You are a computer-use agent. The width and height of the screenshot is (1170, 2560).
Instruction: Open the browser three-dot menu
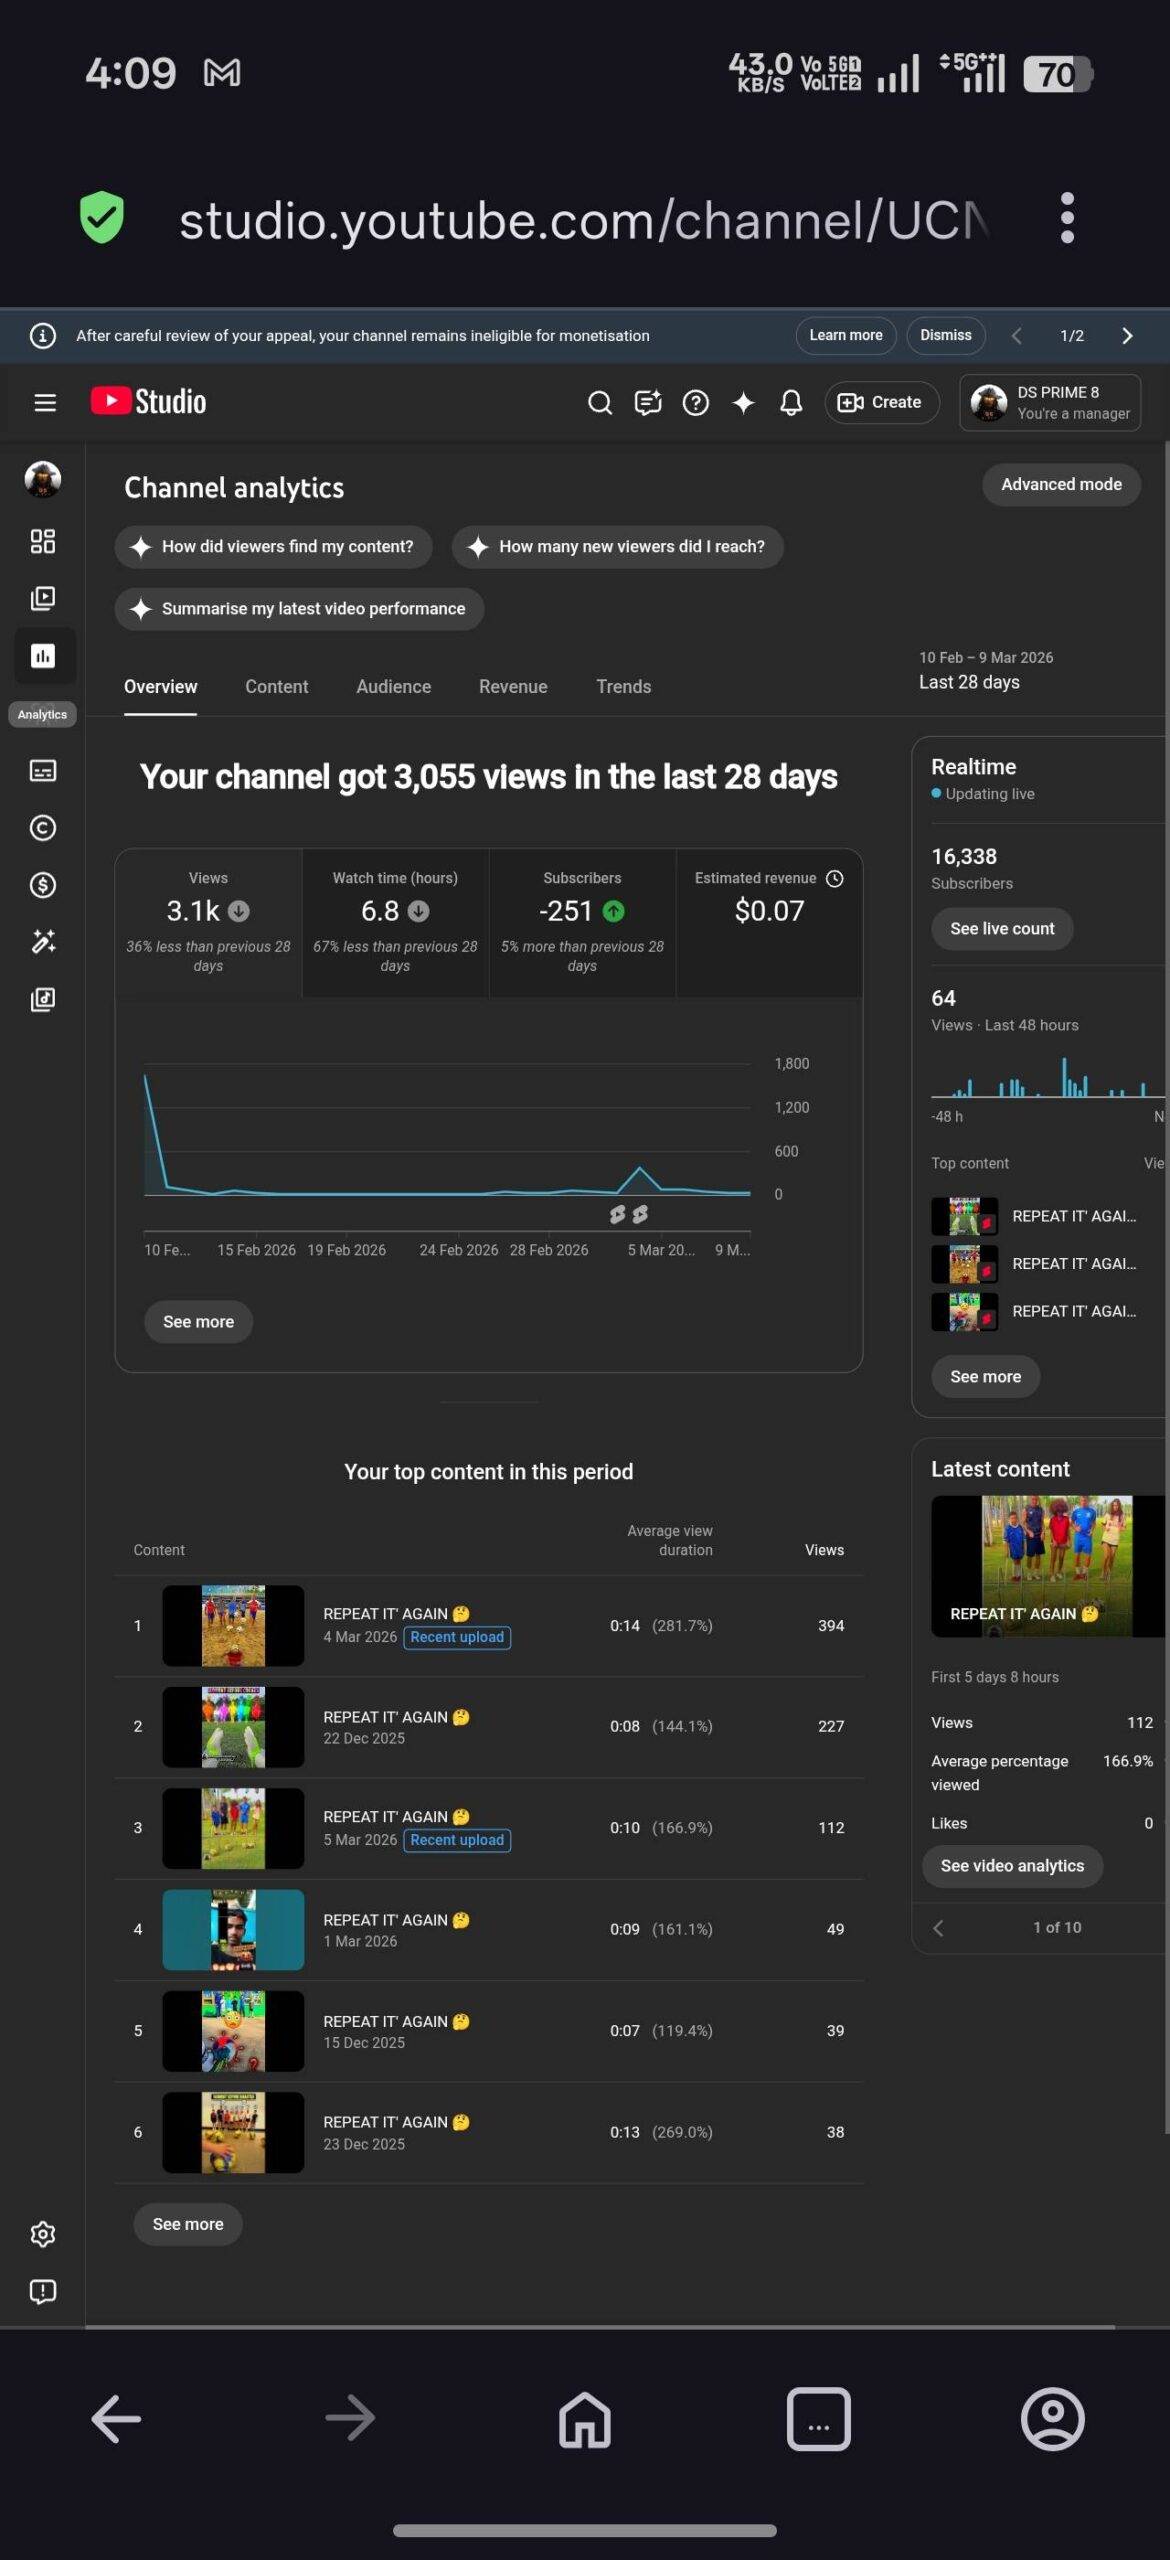1067,218
